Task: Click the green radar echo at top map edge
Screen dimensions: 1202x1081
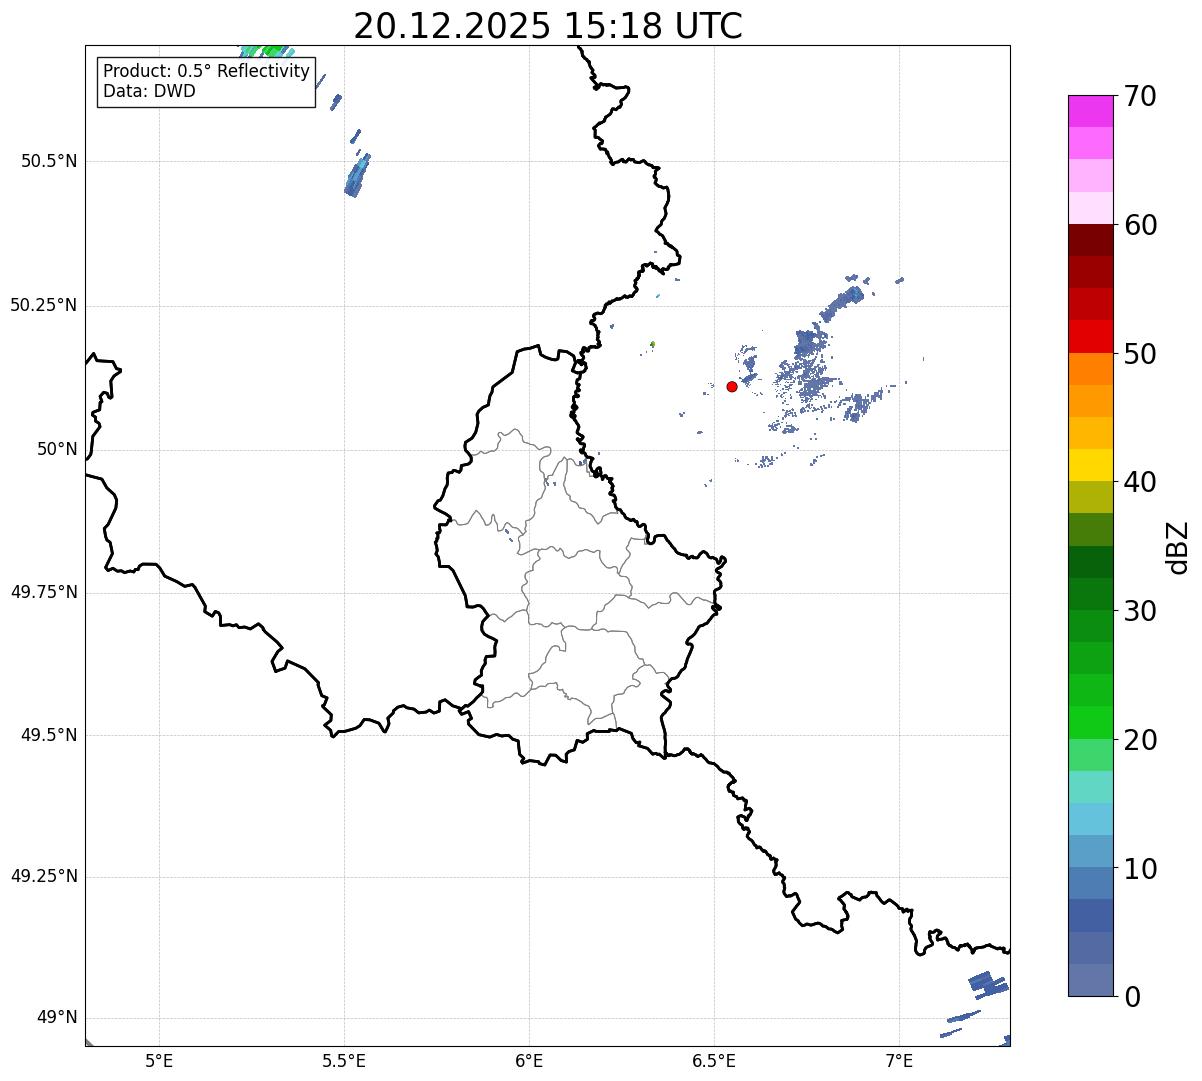Action: click(x=266, y=51)
